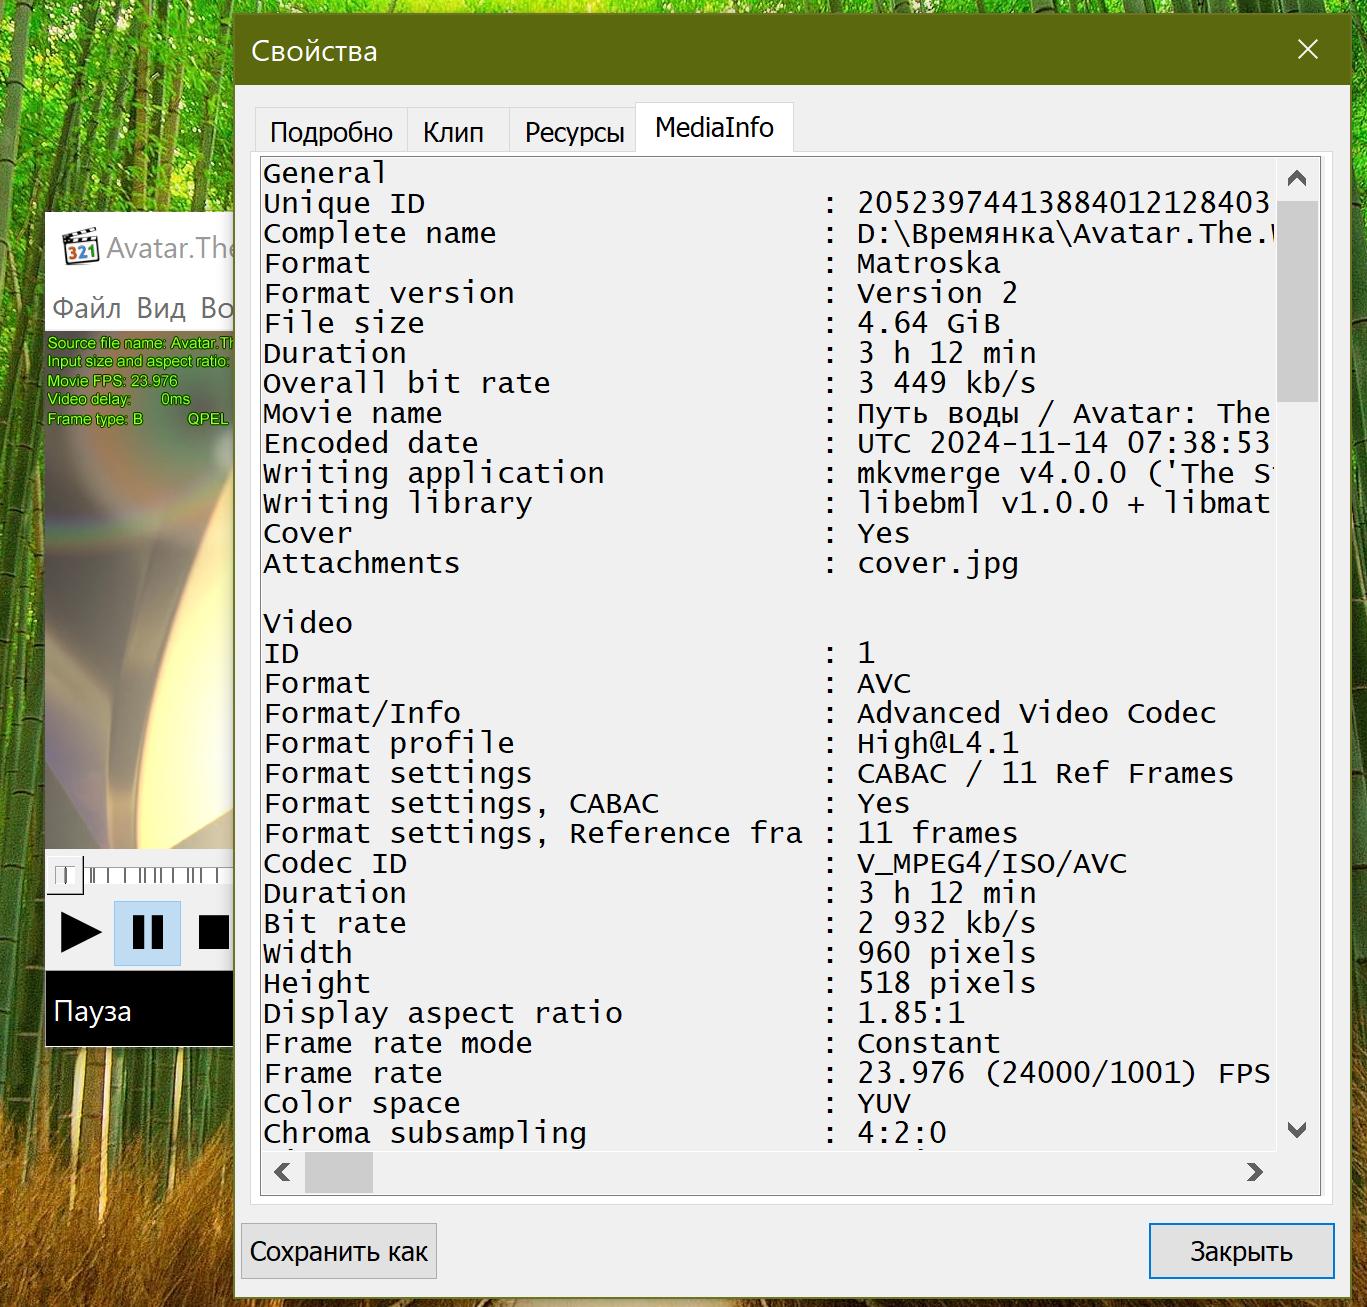Click the horizontal scrollbar thumb
1367x1307 pixels.
click(x=339, y=1172)
